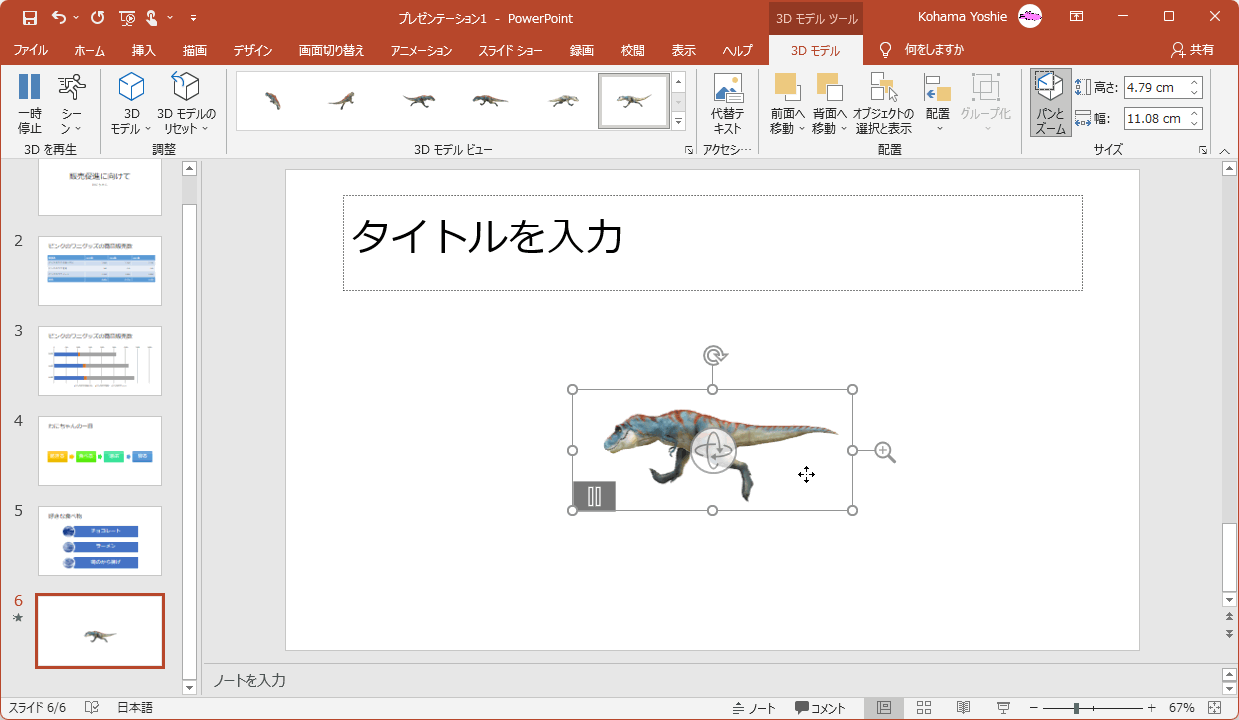Image resolution: width=1239 pixels, height=720 pixels.
Task: Open the 3D モデル ビュー dialog launcher
Action: pyautogui.click(x=688, y=150)
